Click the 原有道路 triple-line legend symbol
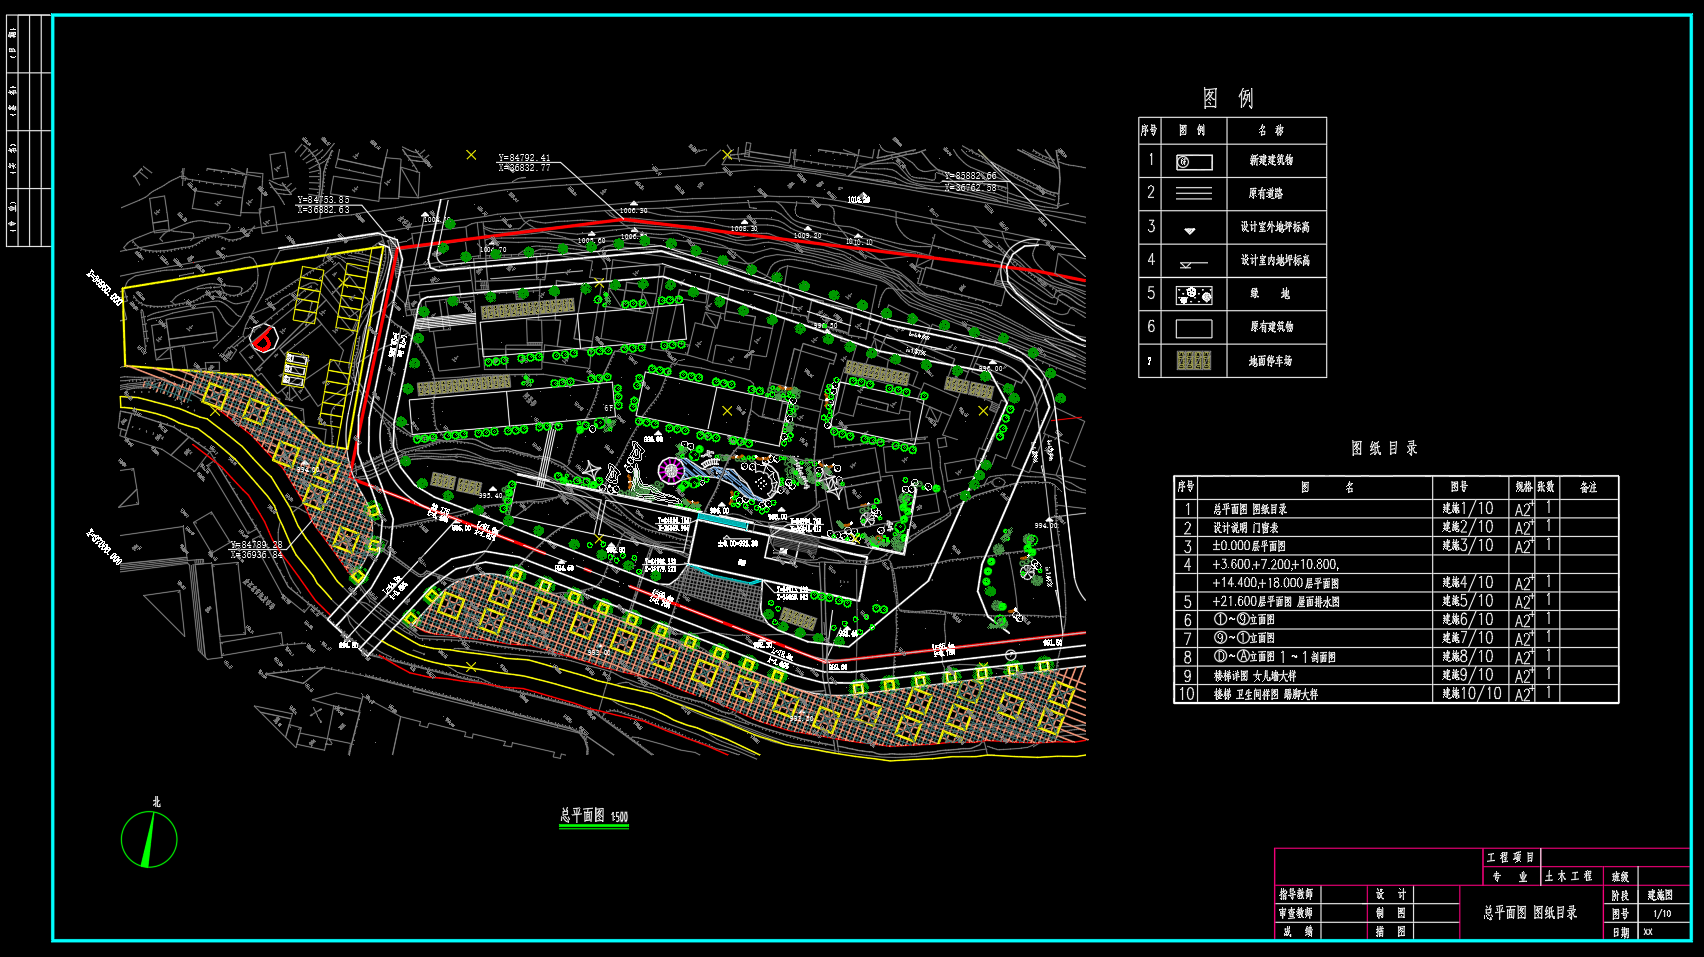Screen dimensions: 1704x957 pyautogui.click(x=1193, y=194)
